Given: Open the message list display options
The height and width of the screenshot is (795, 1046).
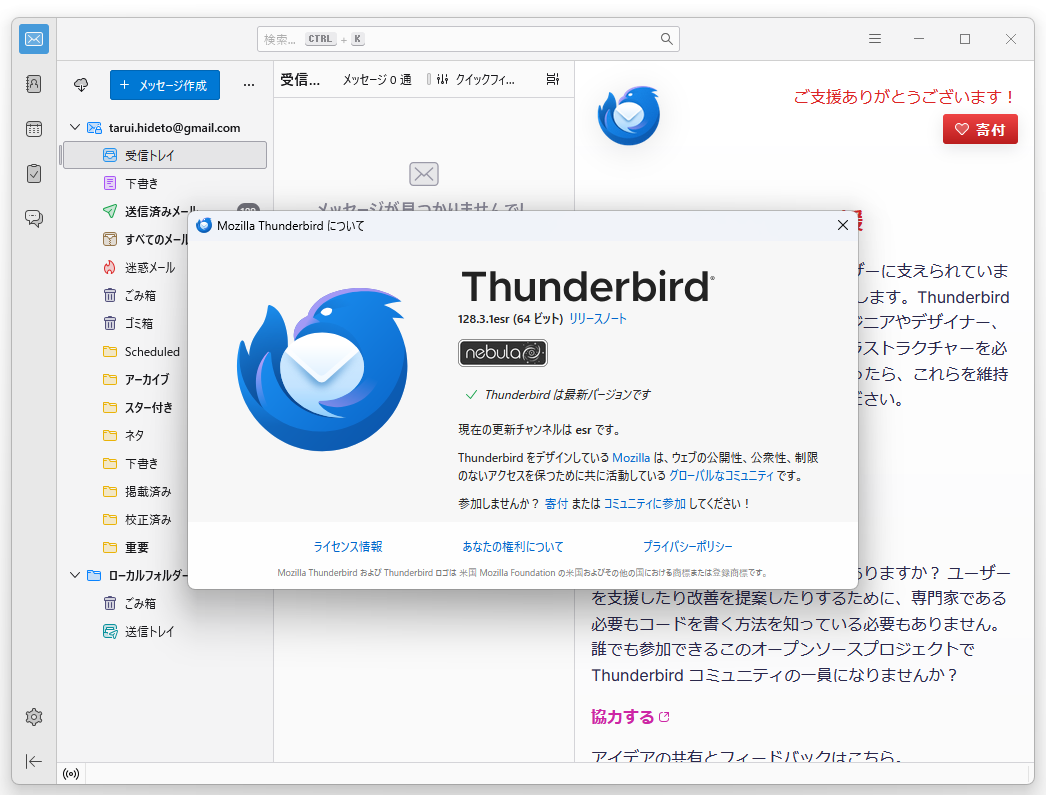Looking at the screenshot, I should 551,79.
